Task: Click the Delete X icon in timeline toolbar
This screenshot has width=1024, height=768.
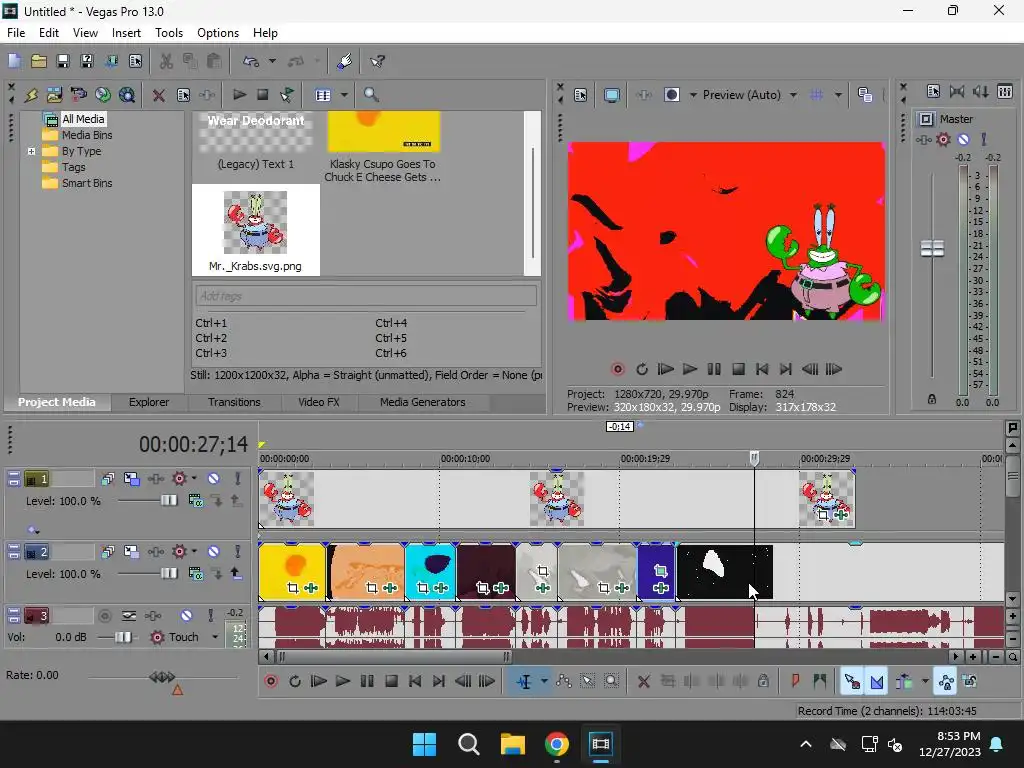Action: (643, 682)
